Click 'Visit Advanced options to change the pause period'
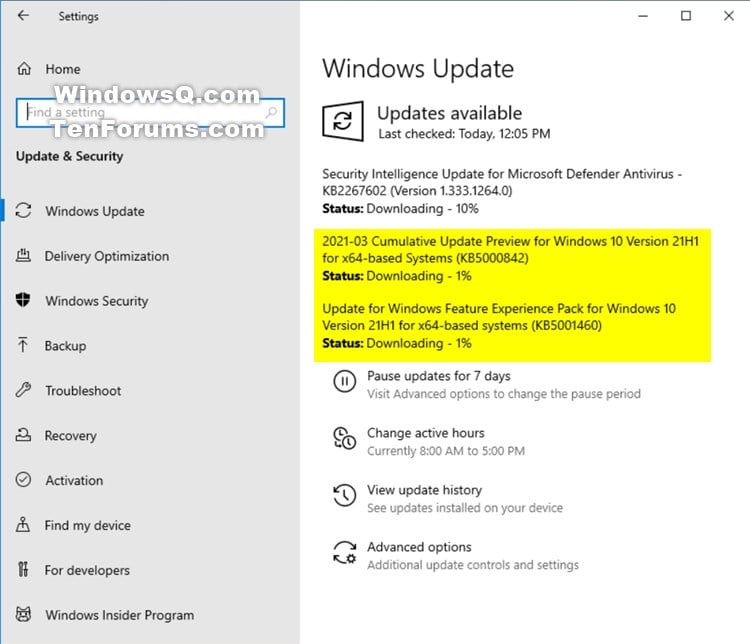This screenshot has width=750, height=644. [x=504, y=394]
